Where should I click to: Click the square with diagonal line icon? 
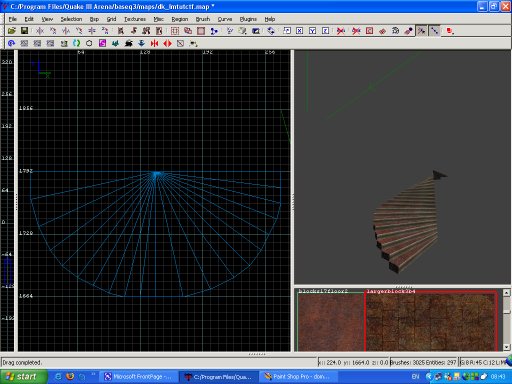coord(180,43)
